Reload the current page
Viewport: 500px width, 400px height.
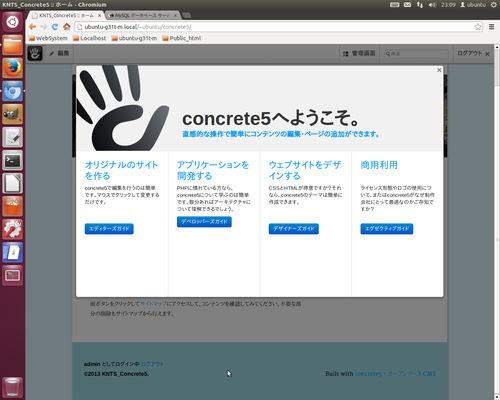coord(55,27)
